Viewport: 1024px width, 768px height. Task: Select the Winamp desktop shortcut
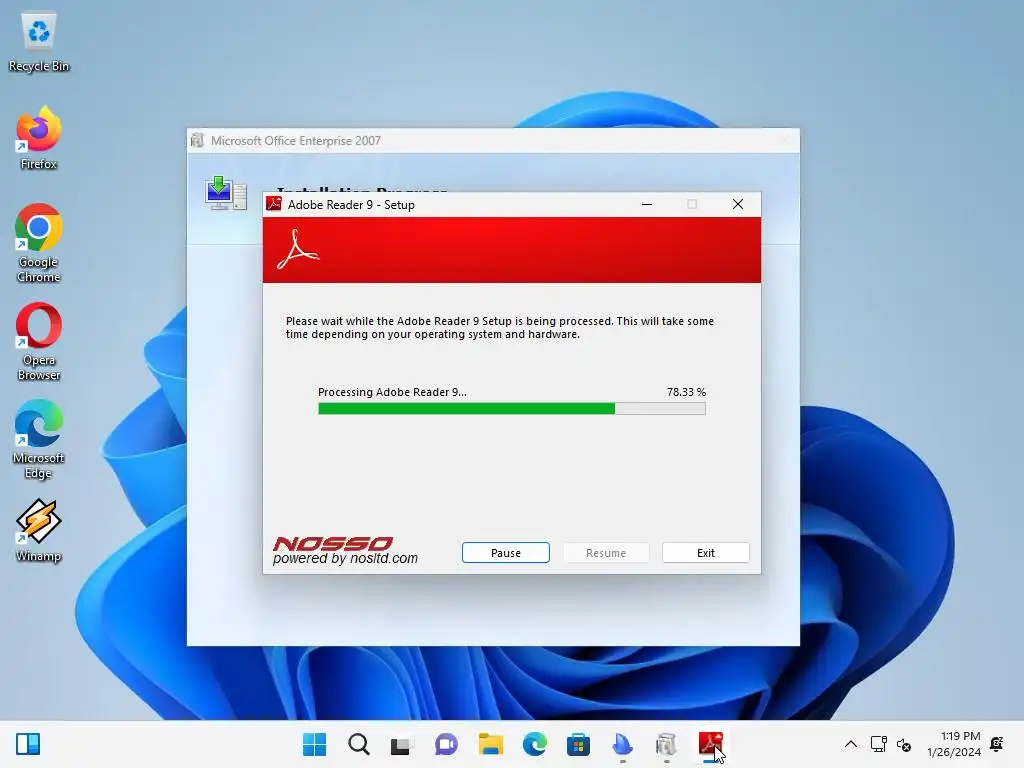coord(39,531)
